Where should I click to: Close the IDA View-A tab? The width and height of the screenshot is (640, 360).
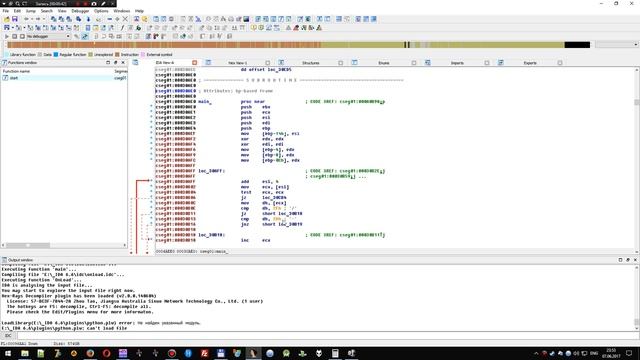(x=195, y=63)
